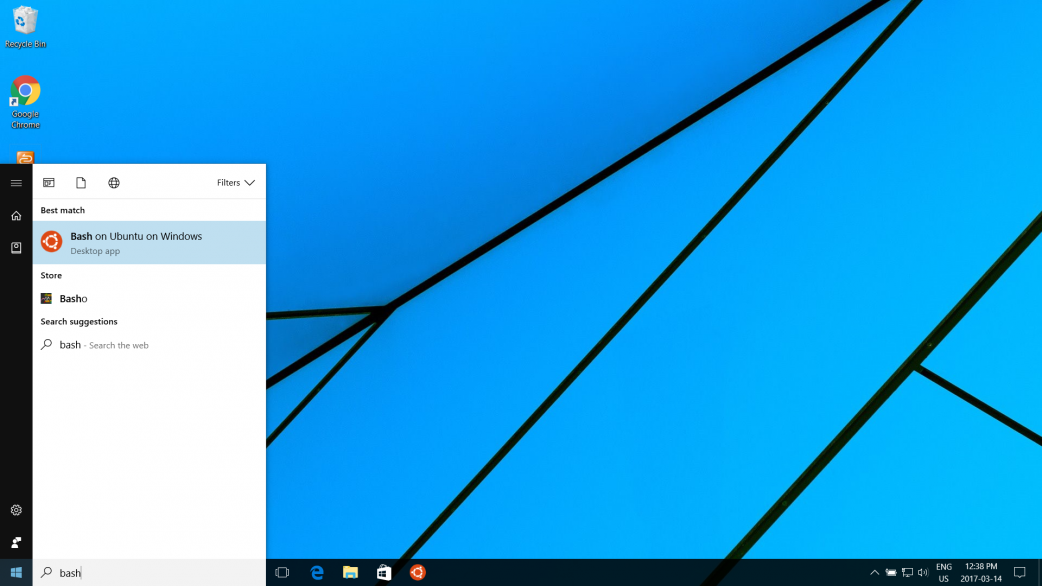Filter search results by Apps icon
1042x586 pixels.
pos(48,183)
